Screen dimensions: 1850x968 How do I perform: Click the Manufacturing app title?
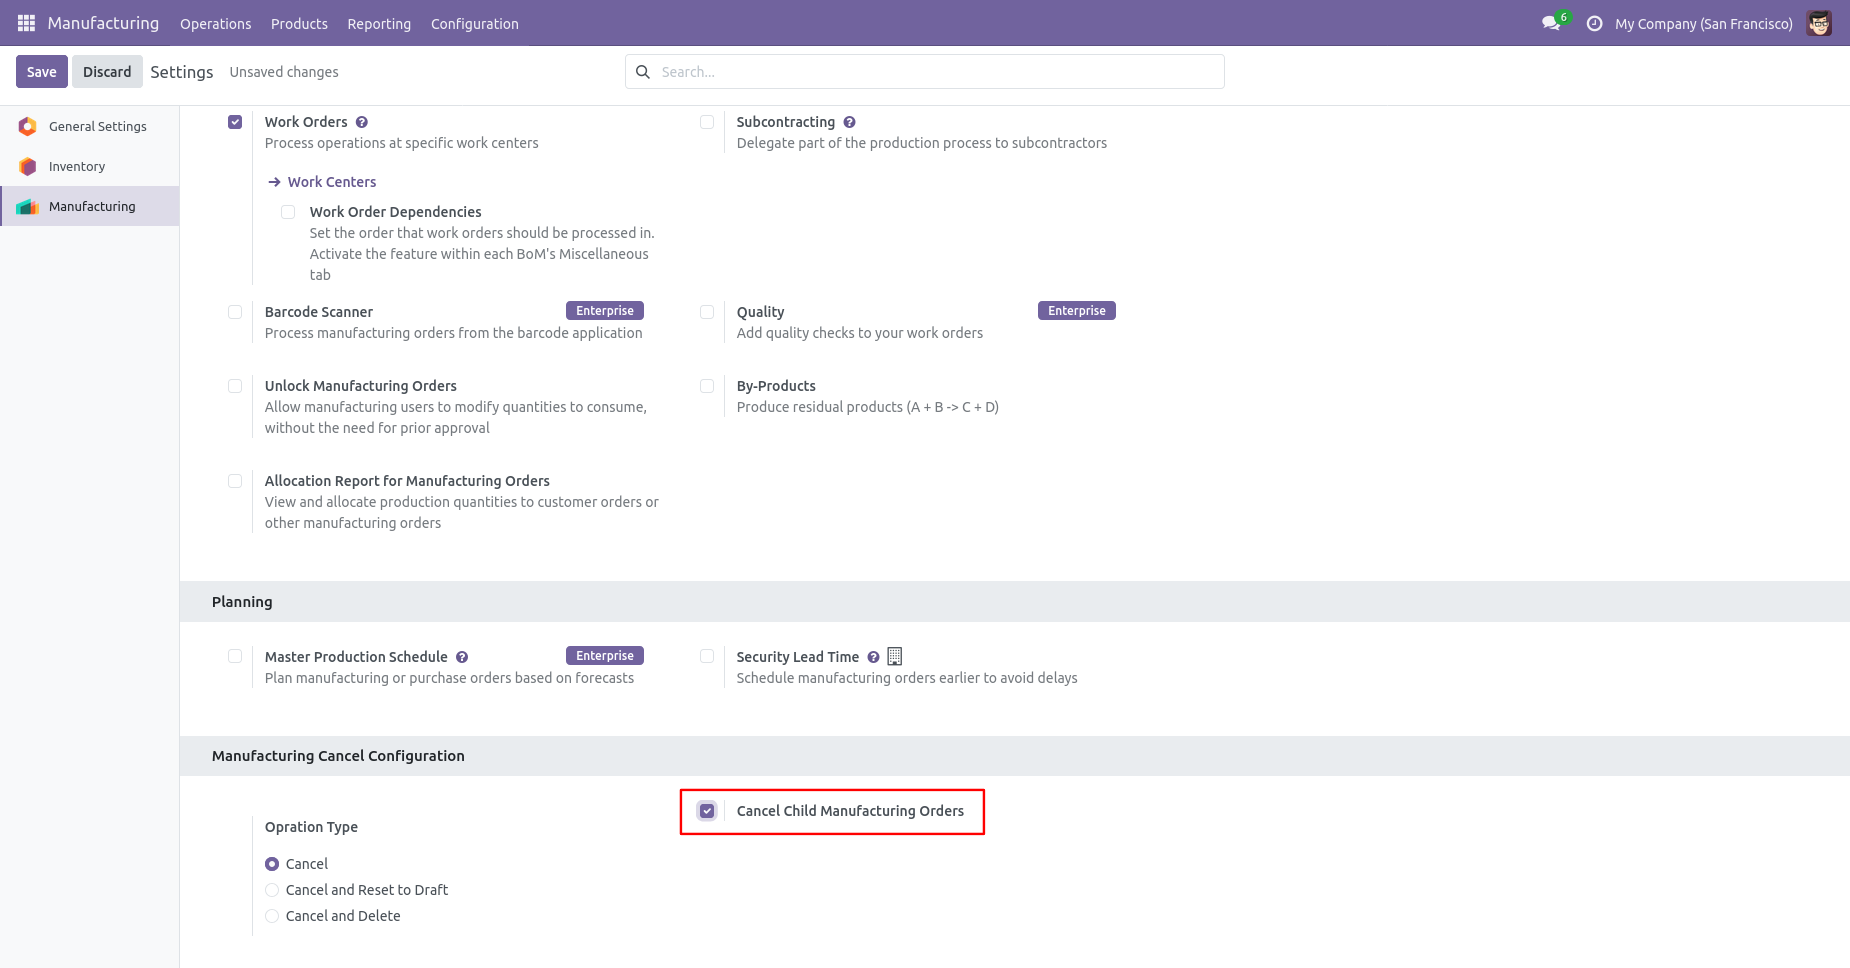(103, 23)
